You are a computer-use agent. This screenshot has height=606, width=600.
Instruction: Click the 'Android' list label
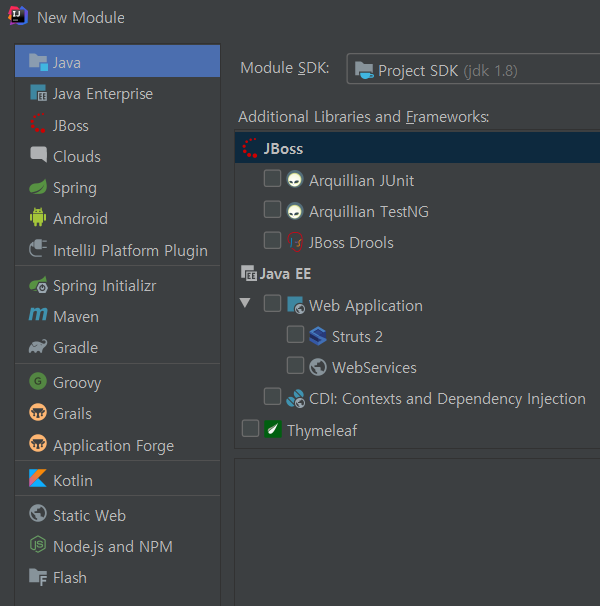pyautogui.click(x=80, y=219)
